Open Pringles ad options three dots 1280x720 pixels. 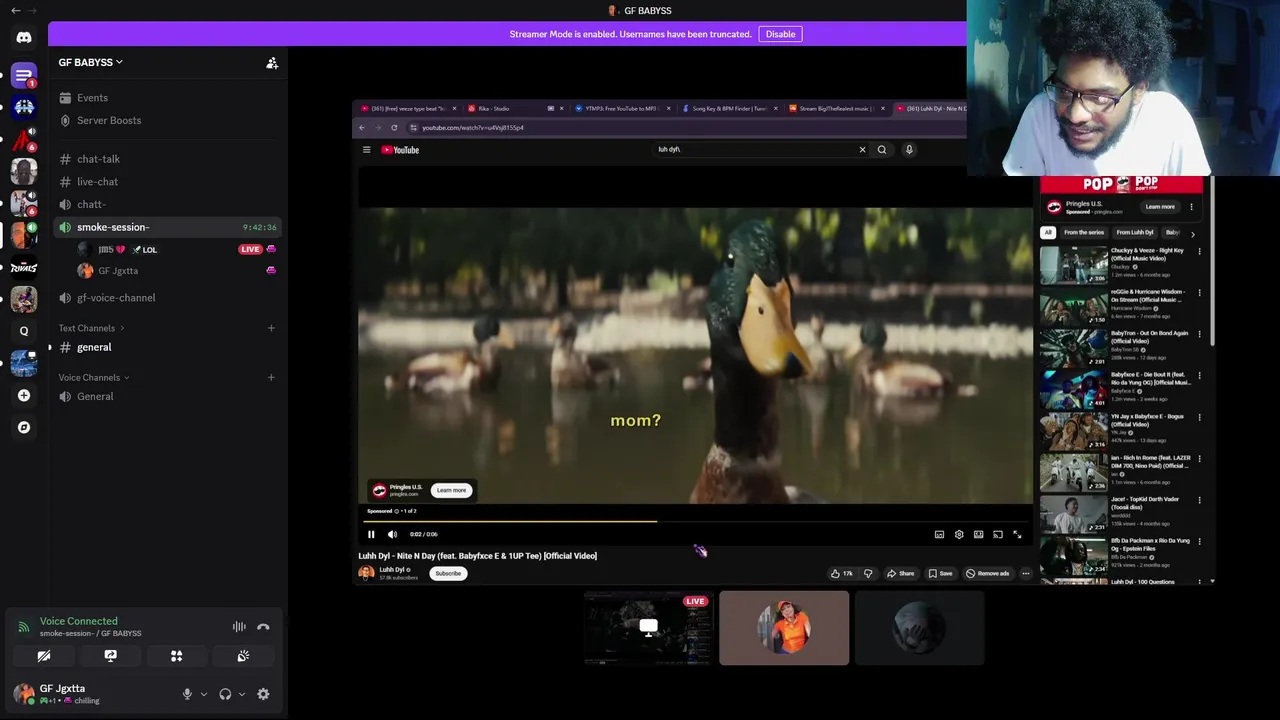pyautogui.click(x=1191, y=207)
